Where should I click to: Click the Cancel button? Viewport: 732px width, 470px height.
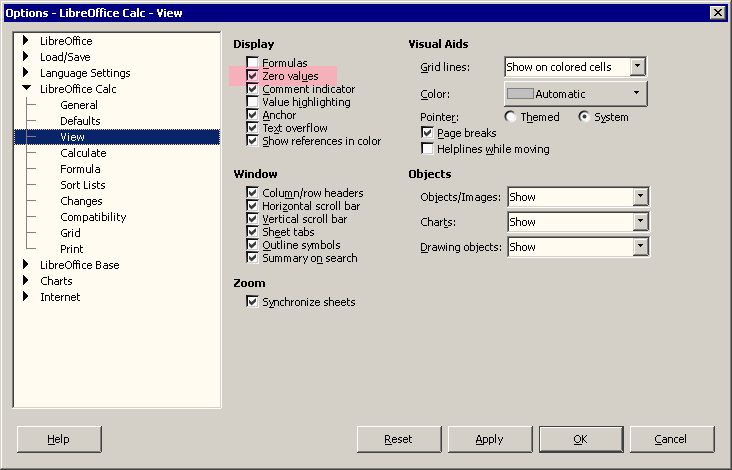click(672, 439)
